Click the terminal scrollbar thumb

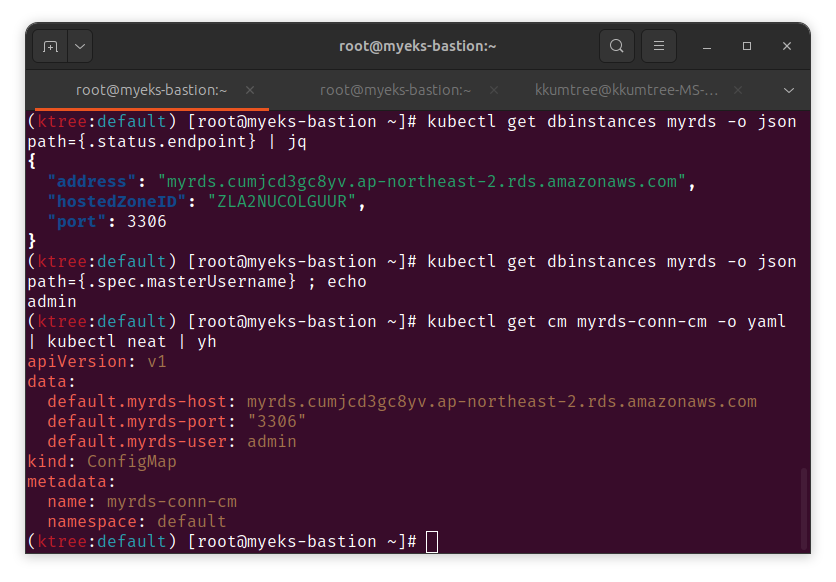(803, 508)
